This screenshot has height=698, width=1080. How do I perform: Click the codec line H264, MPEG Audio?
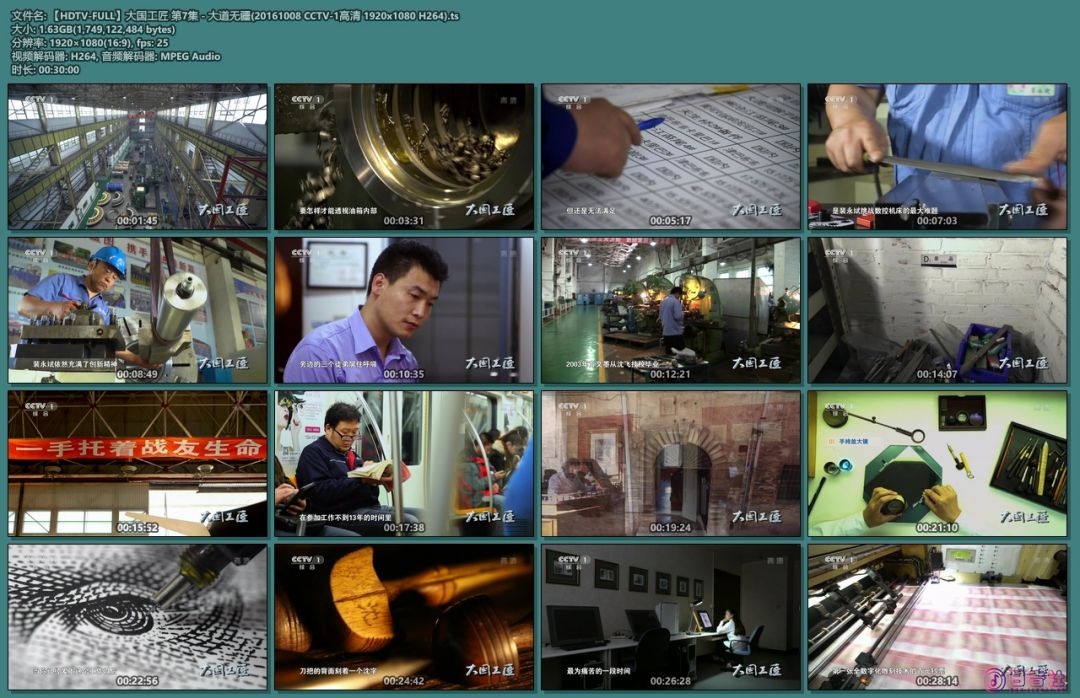pos(116,56)
